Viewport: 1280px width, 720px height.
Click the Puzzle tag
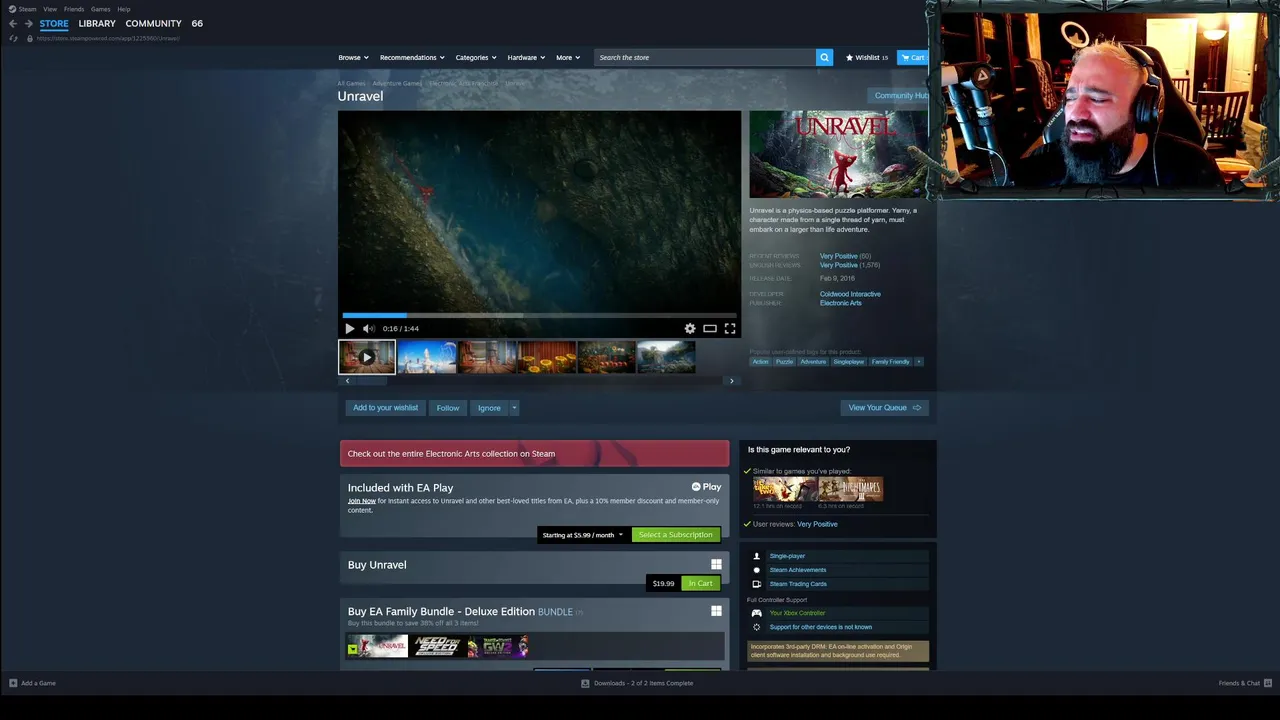click(784, 361)
